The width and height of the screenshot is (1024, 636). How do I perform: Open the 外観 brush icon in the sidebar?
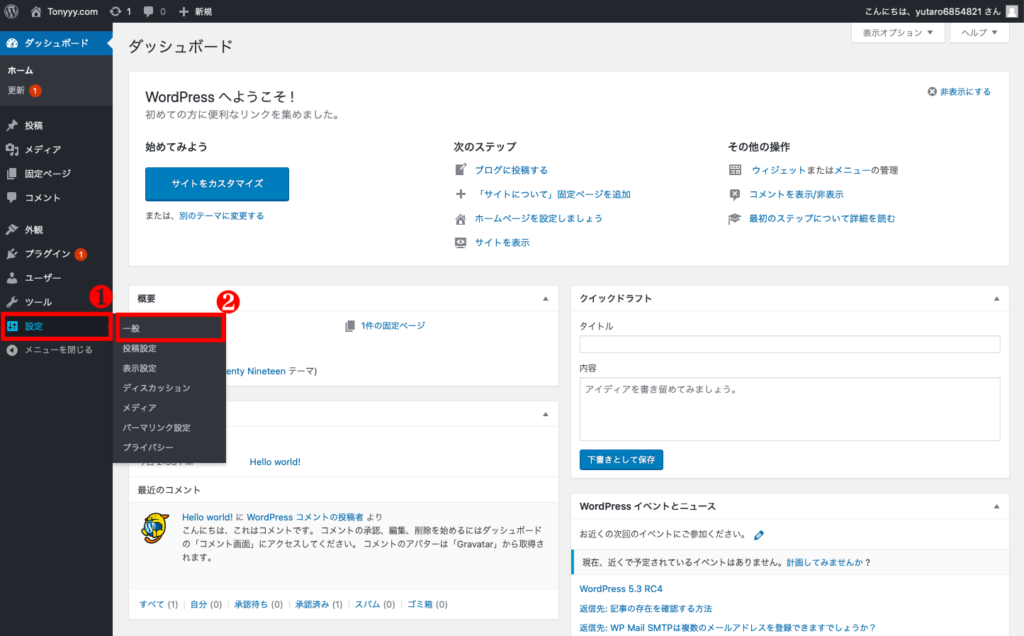point(12,230)
